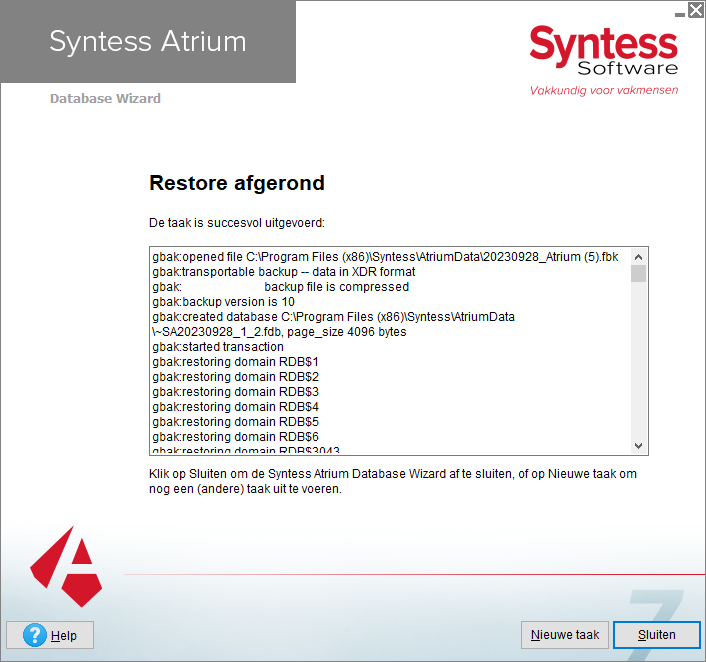Click the red Atrium logo icon
Image resolution: width=706 pixels, height=662 pixels.
tap(66, 567)
